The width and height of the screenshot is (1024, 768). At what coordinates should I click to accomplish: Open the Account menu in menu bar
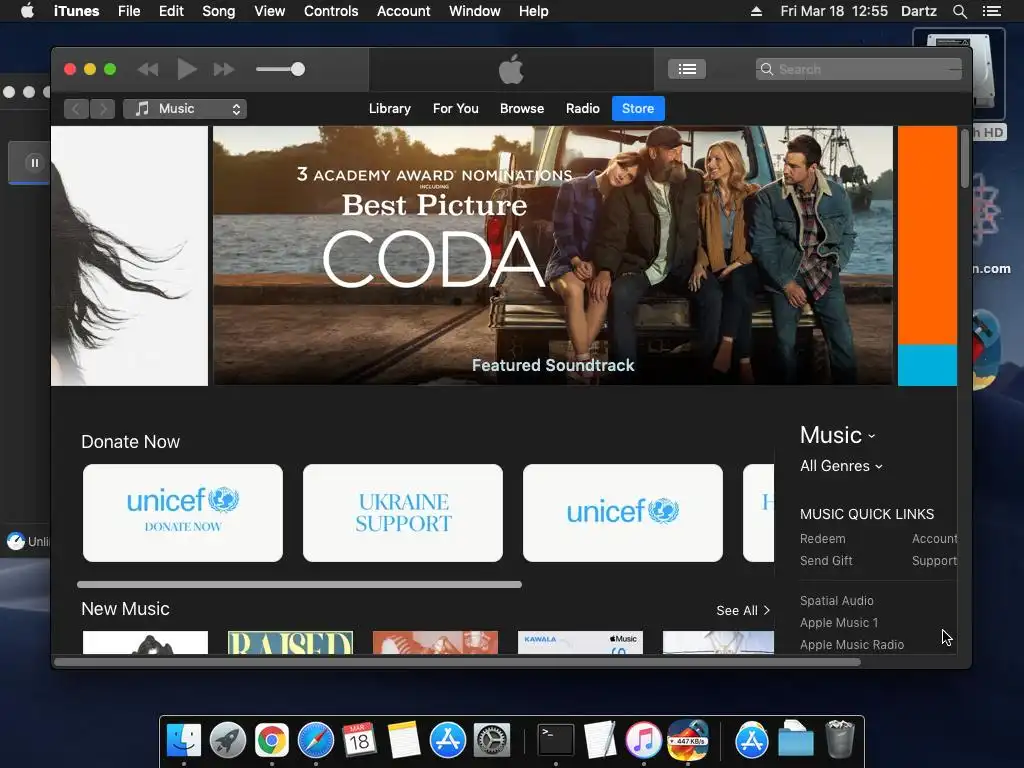tap(404, 11)
